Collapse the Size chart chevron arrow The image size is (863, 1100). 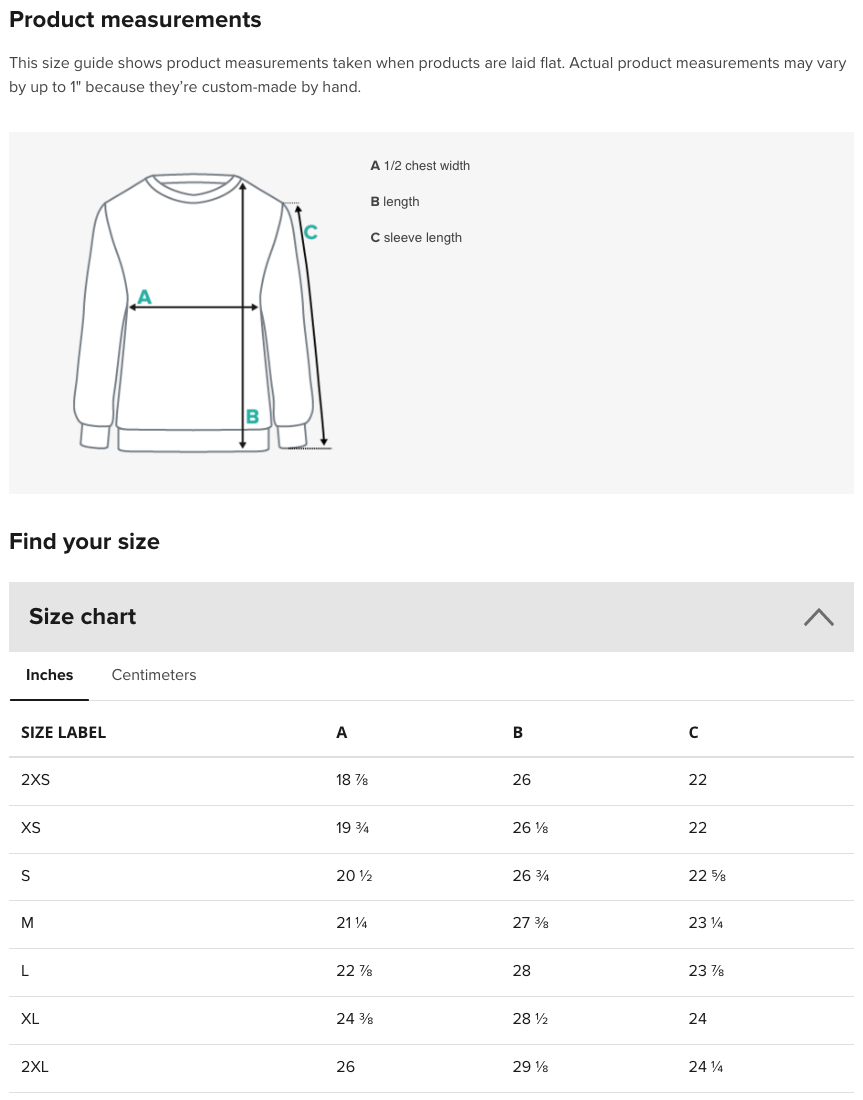(x=818, y=617)
